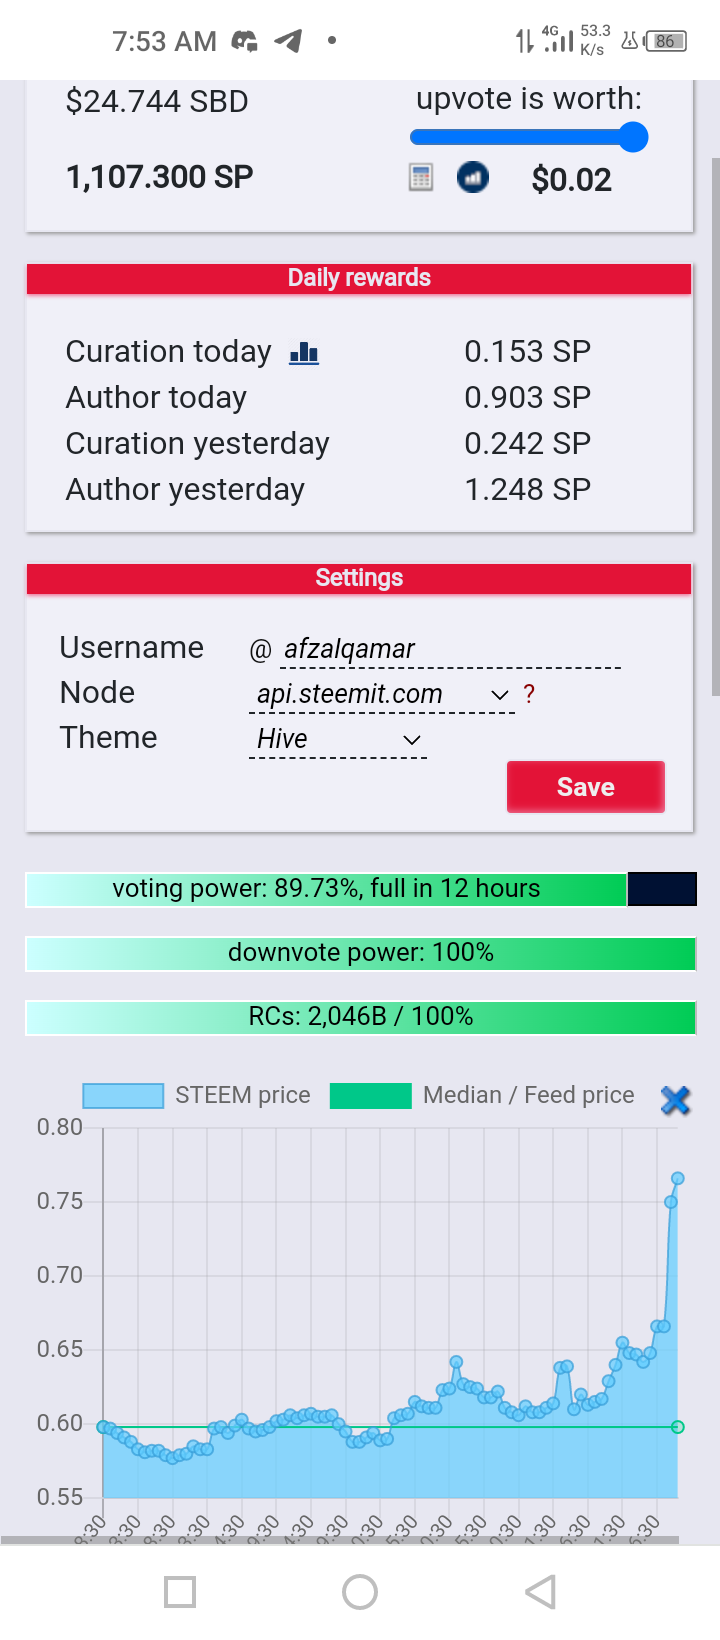This screenshot has width=720, height=1640.
Task: Tap the Android home circle button
Action: pos(360,1592)
